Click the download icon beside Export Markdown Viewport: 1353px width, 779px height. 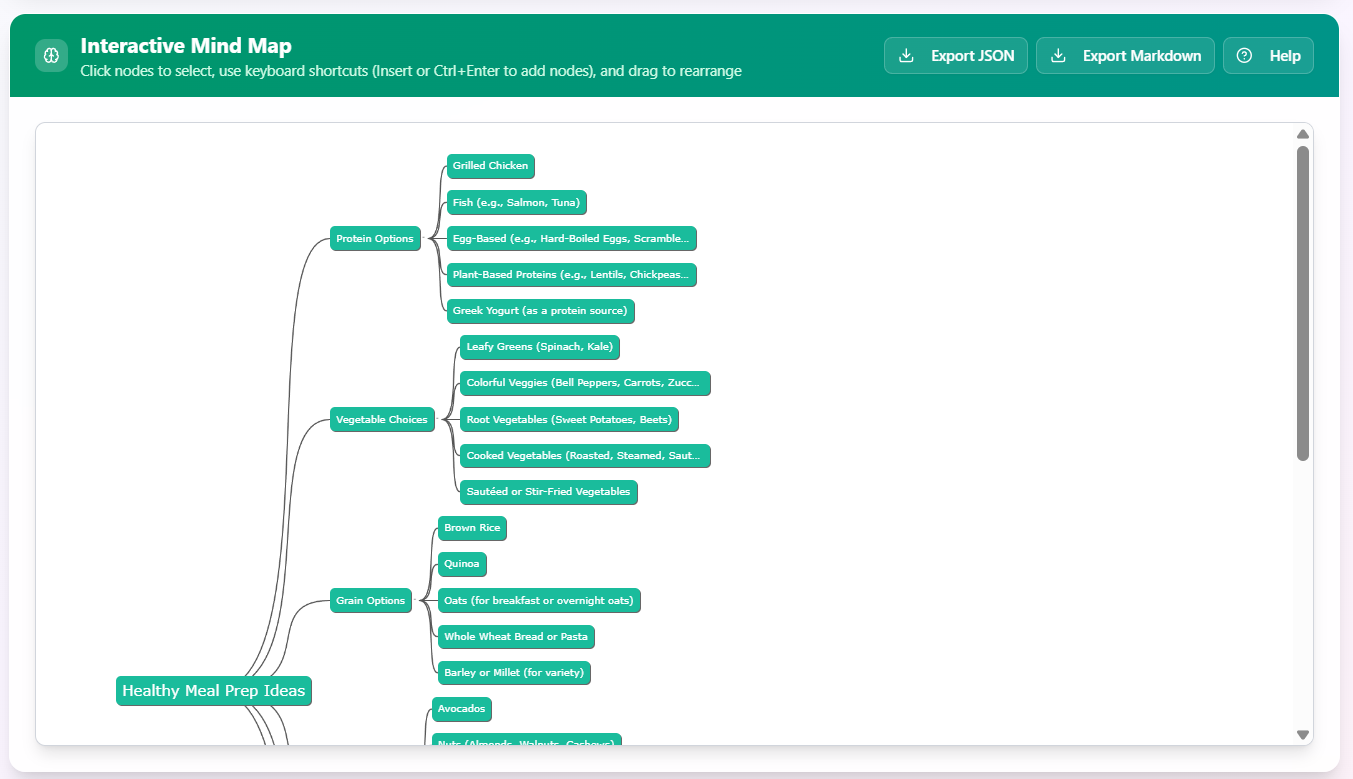point(1056,55)
